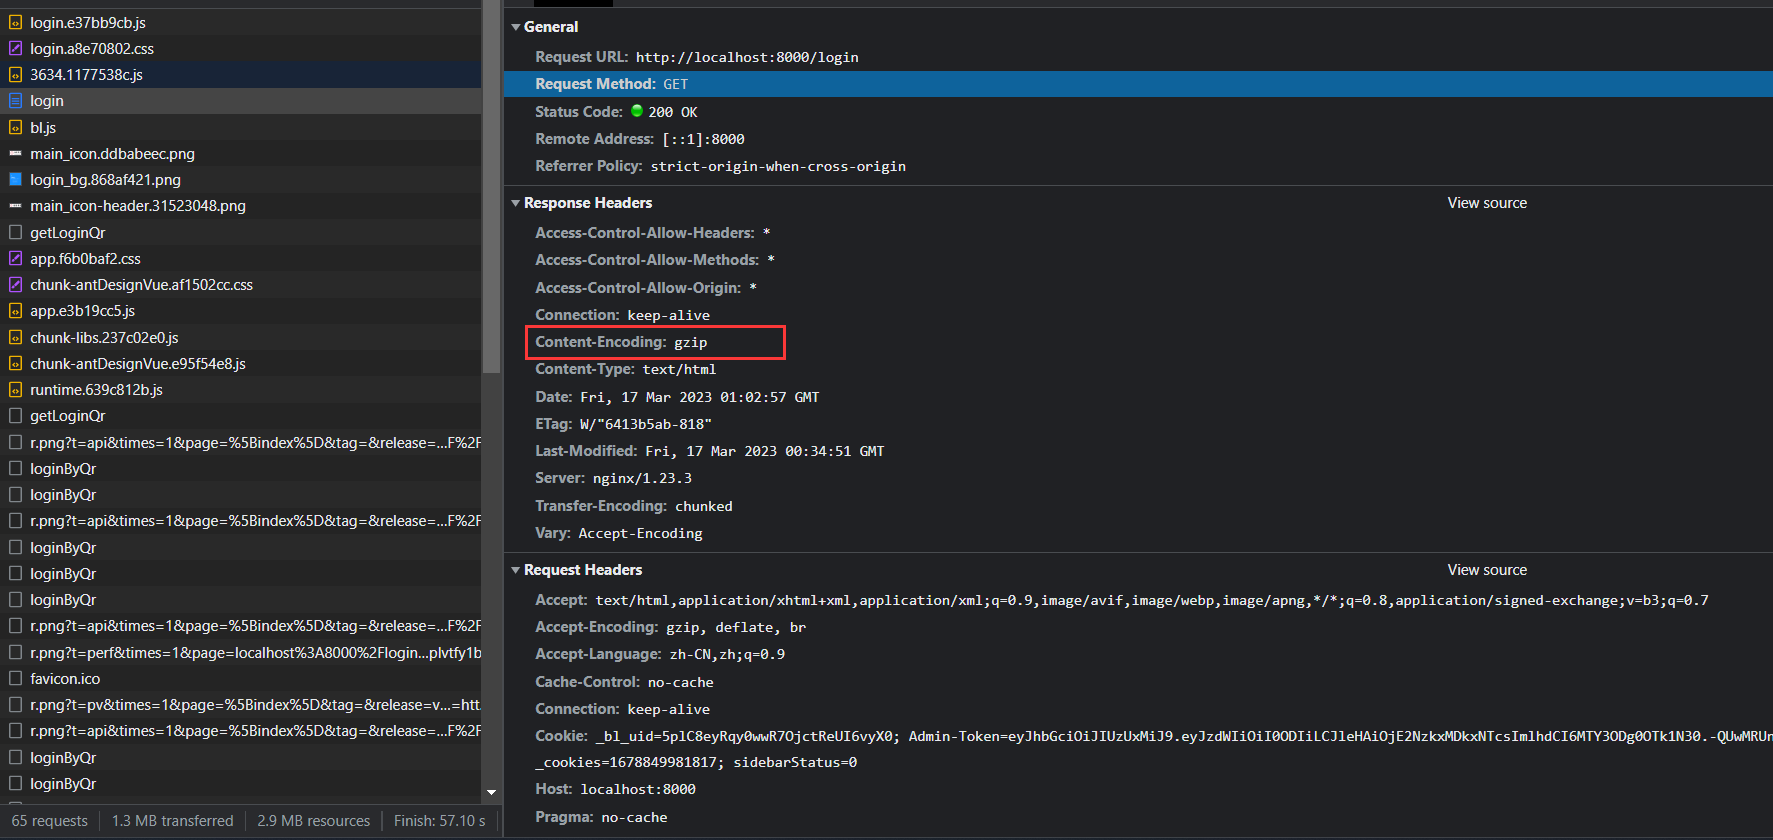Click the script icon next to 3634.1177538c.js
Viewport: 1773px width, 840px height.
click(x=15, y=74)
